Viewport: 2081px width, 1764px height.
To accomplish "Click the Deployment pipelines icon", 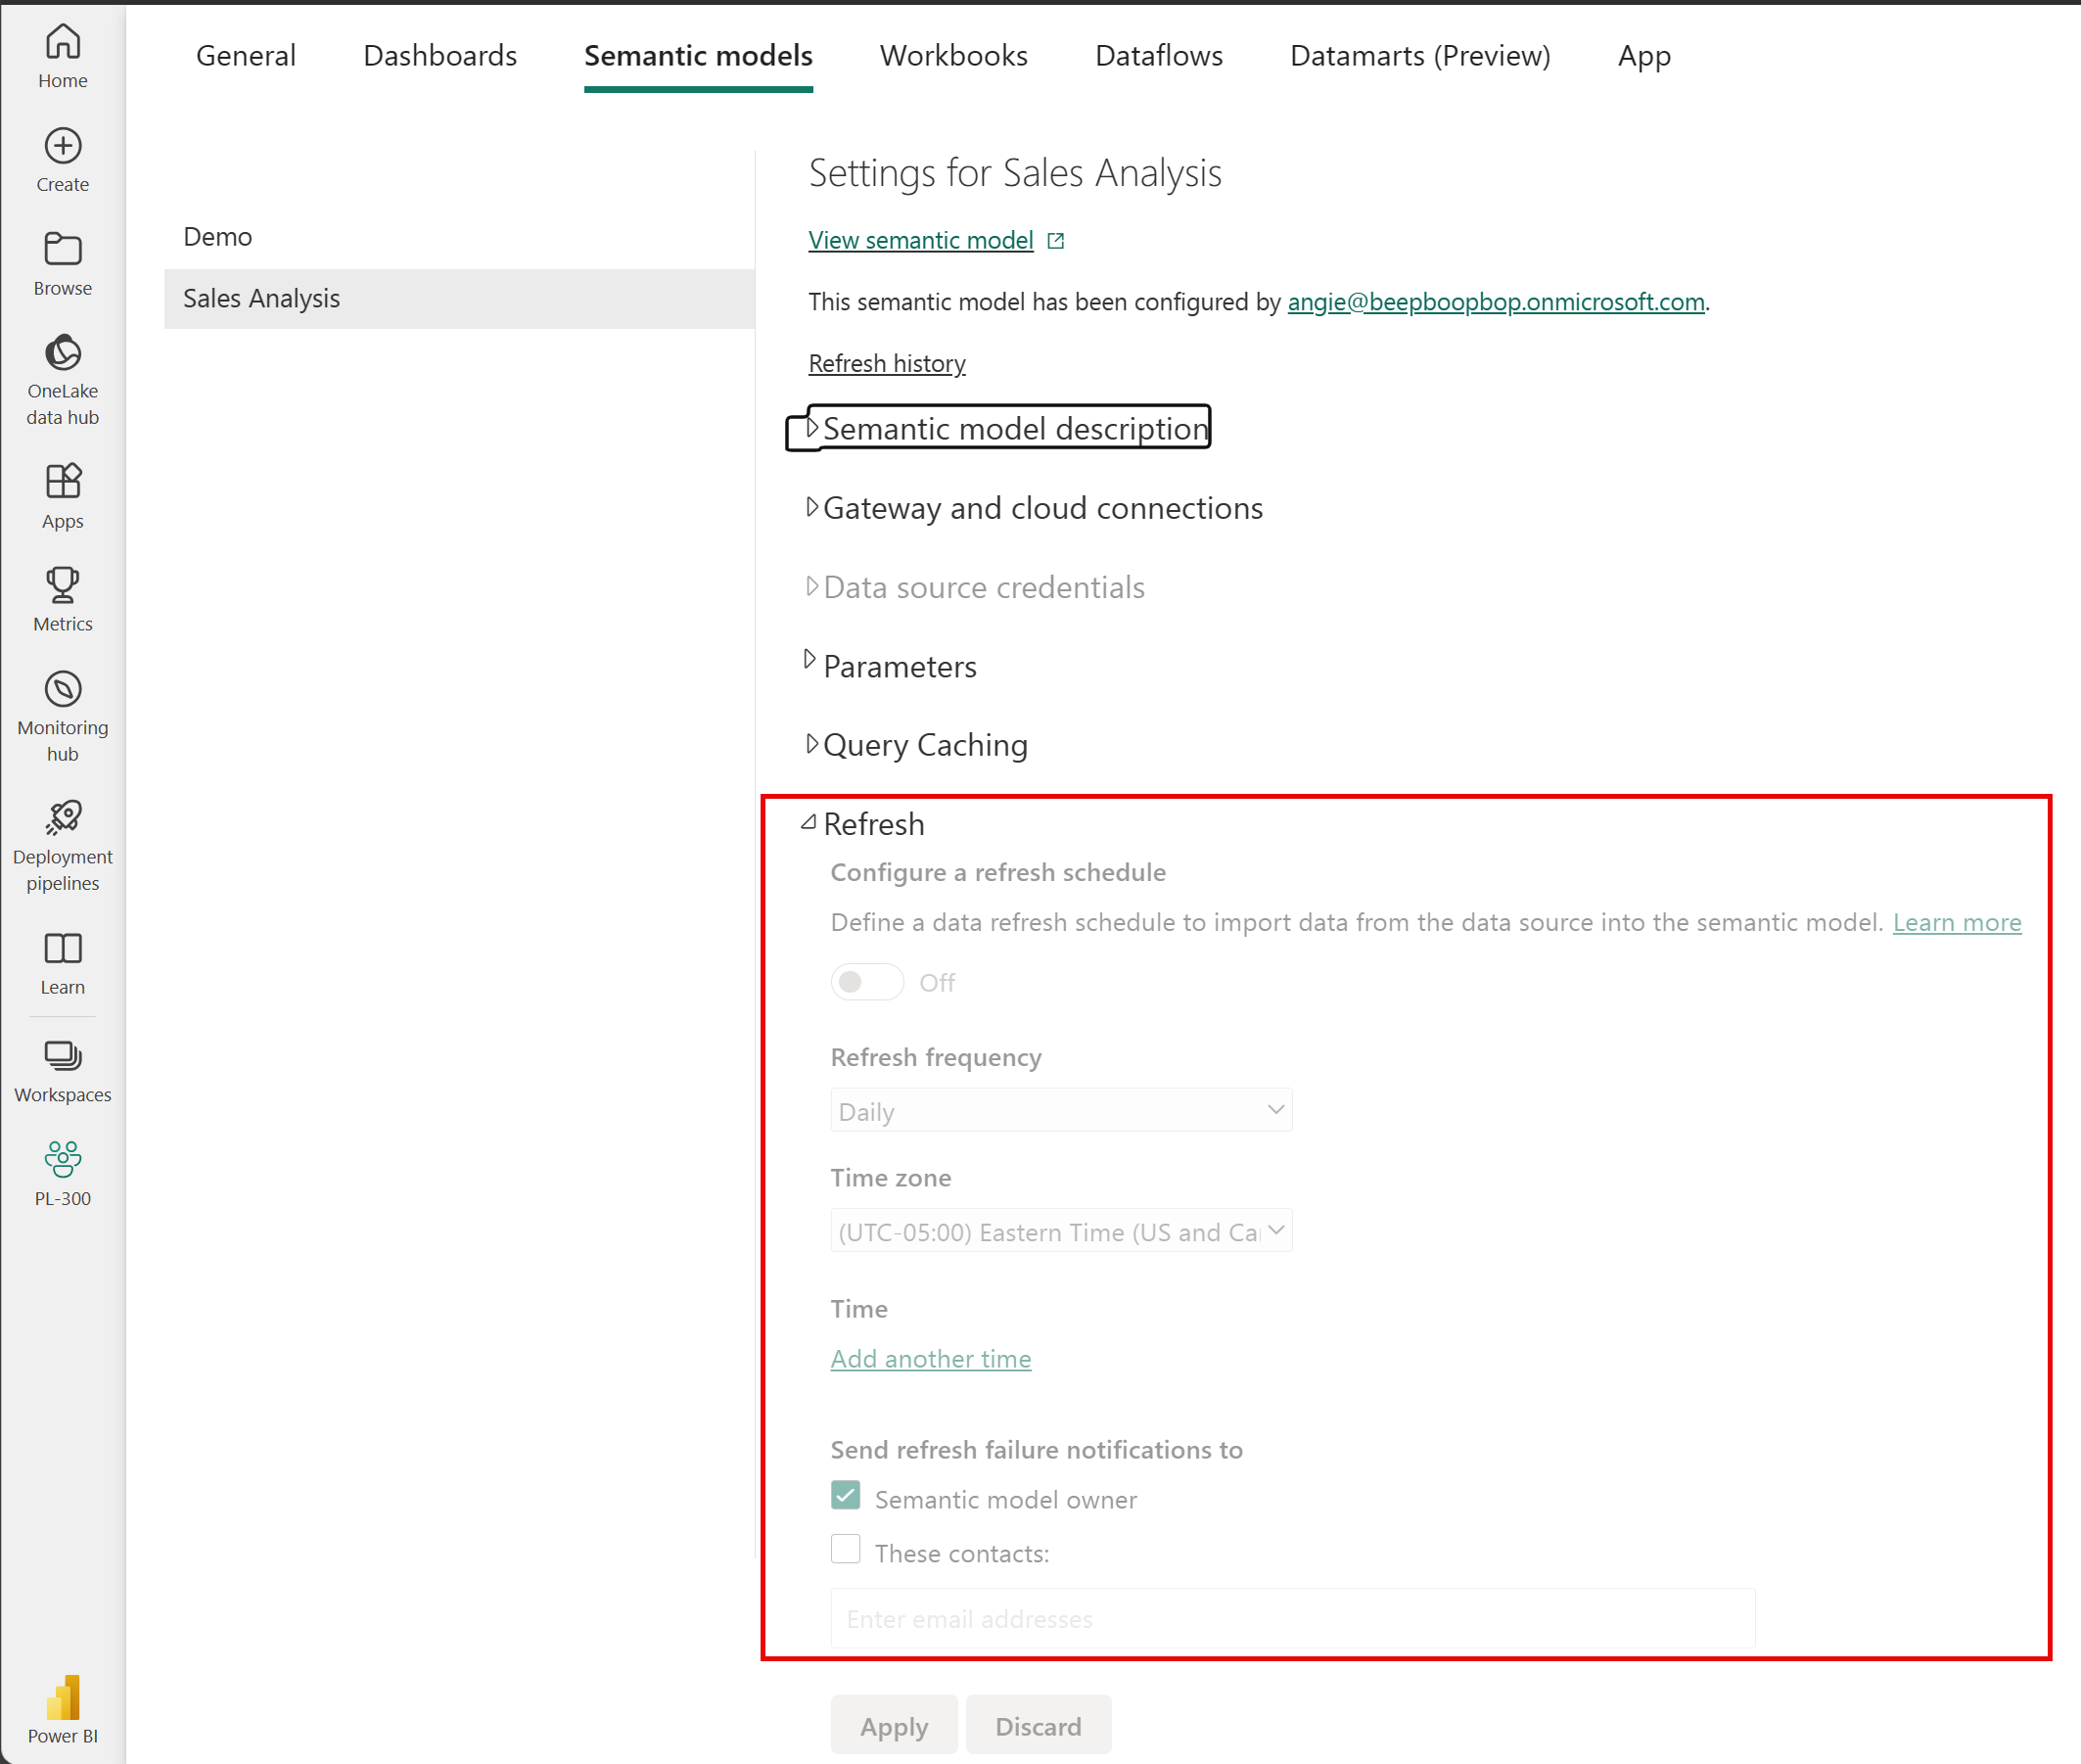I will [62, 817].
